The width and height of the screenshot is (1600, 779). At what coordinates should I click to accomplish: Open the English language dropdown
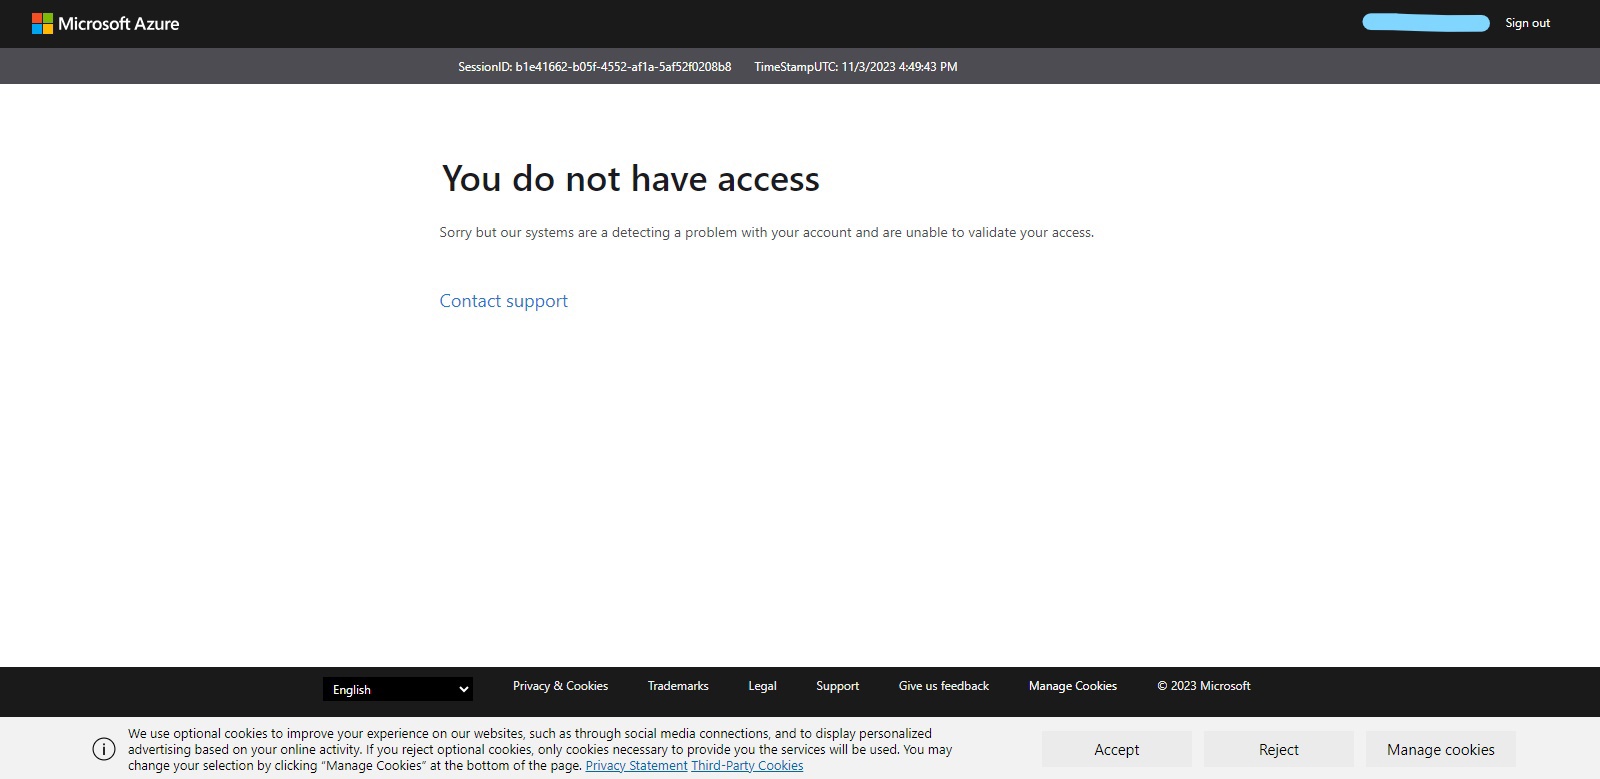(398, 689)
